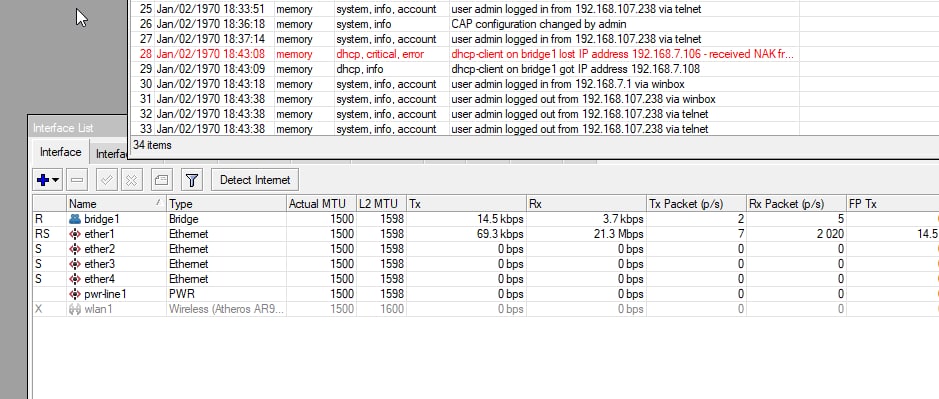
Task: Select the bridge1 interface name
Action: (x=102, y=219)
